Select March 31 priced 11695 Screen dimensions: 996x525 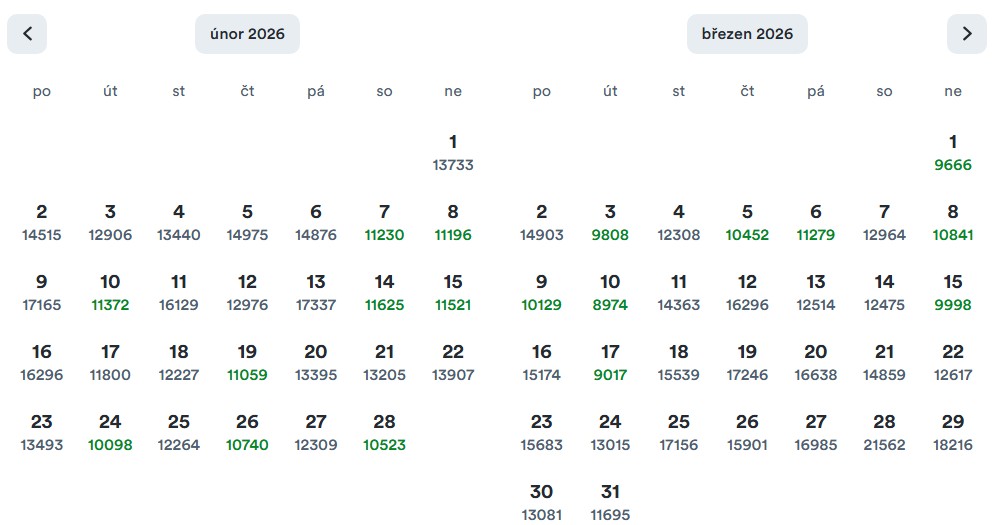tap(610, 502)
